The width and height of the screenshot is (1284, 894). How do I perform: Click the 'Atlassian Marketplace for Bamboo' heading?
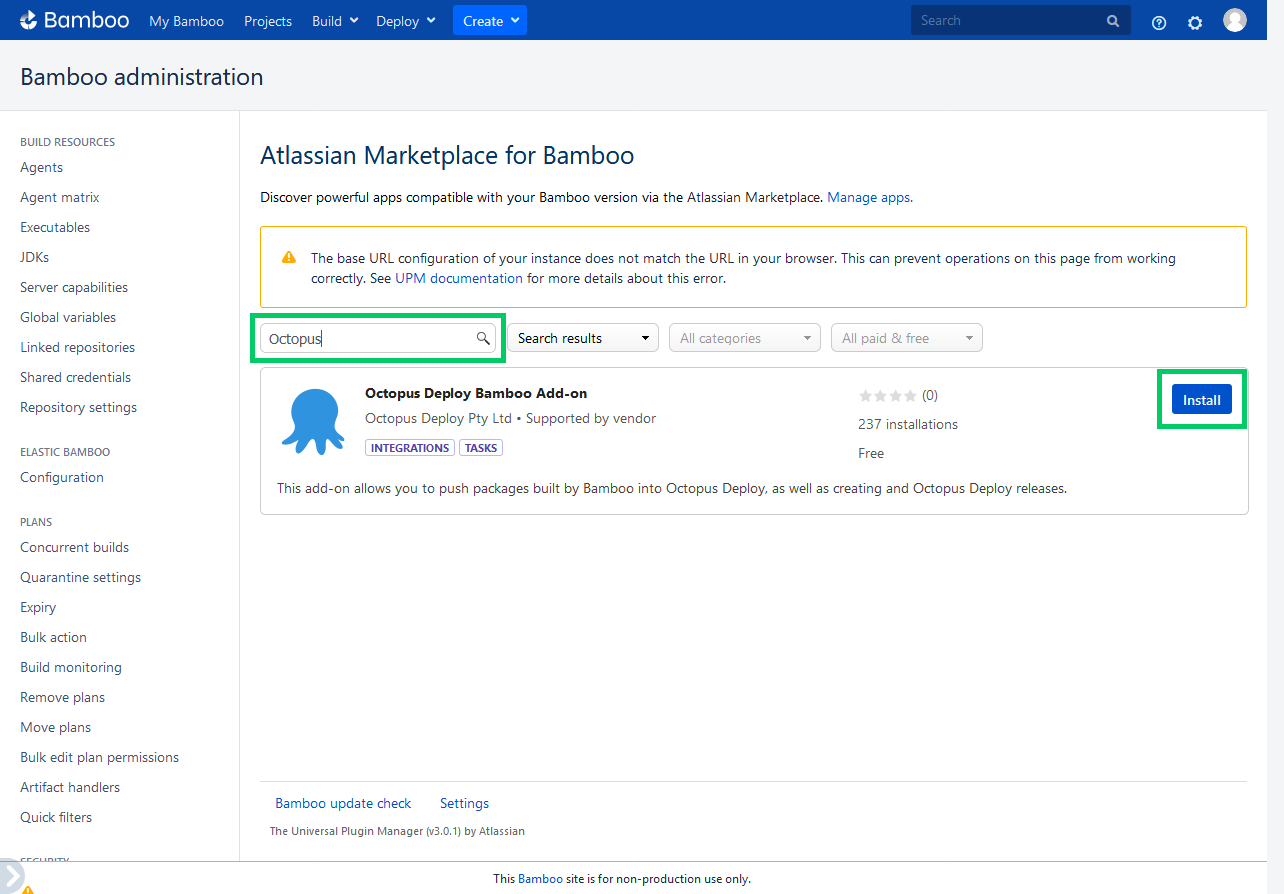tap(447, 155)
